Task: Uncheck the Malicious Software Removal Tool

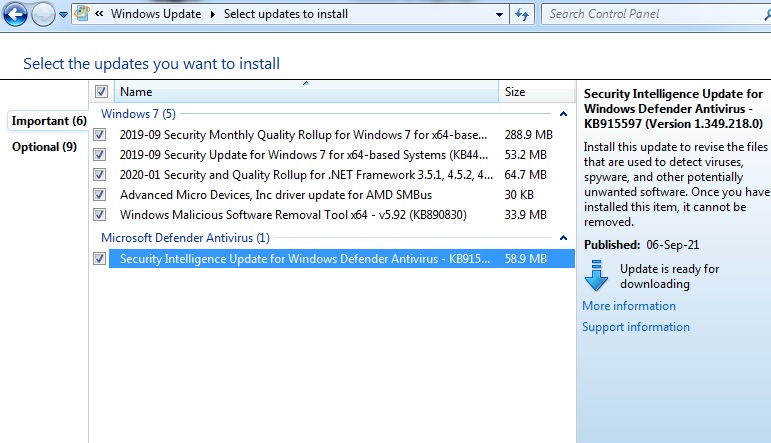Action: 100,215
